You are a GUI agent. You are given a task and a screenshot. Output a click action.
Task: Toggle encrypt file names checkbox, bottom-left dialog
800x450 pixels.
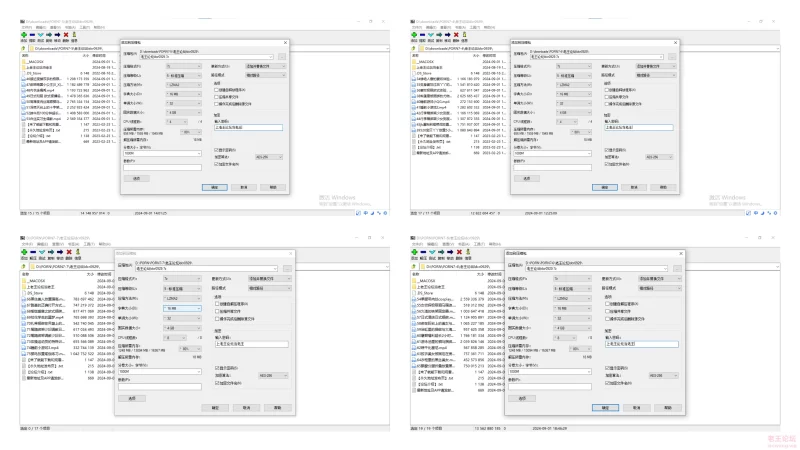coord(217,383)
